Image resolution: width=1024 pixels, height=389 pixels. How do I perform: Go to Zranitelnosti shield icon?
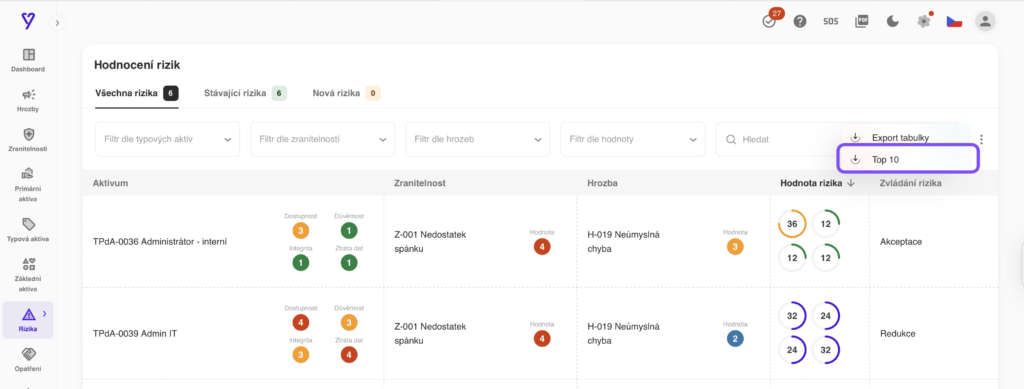(28, 134)
